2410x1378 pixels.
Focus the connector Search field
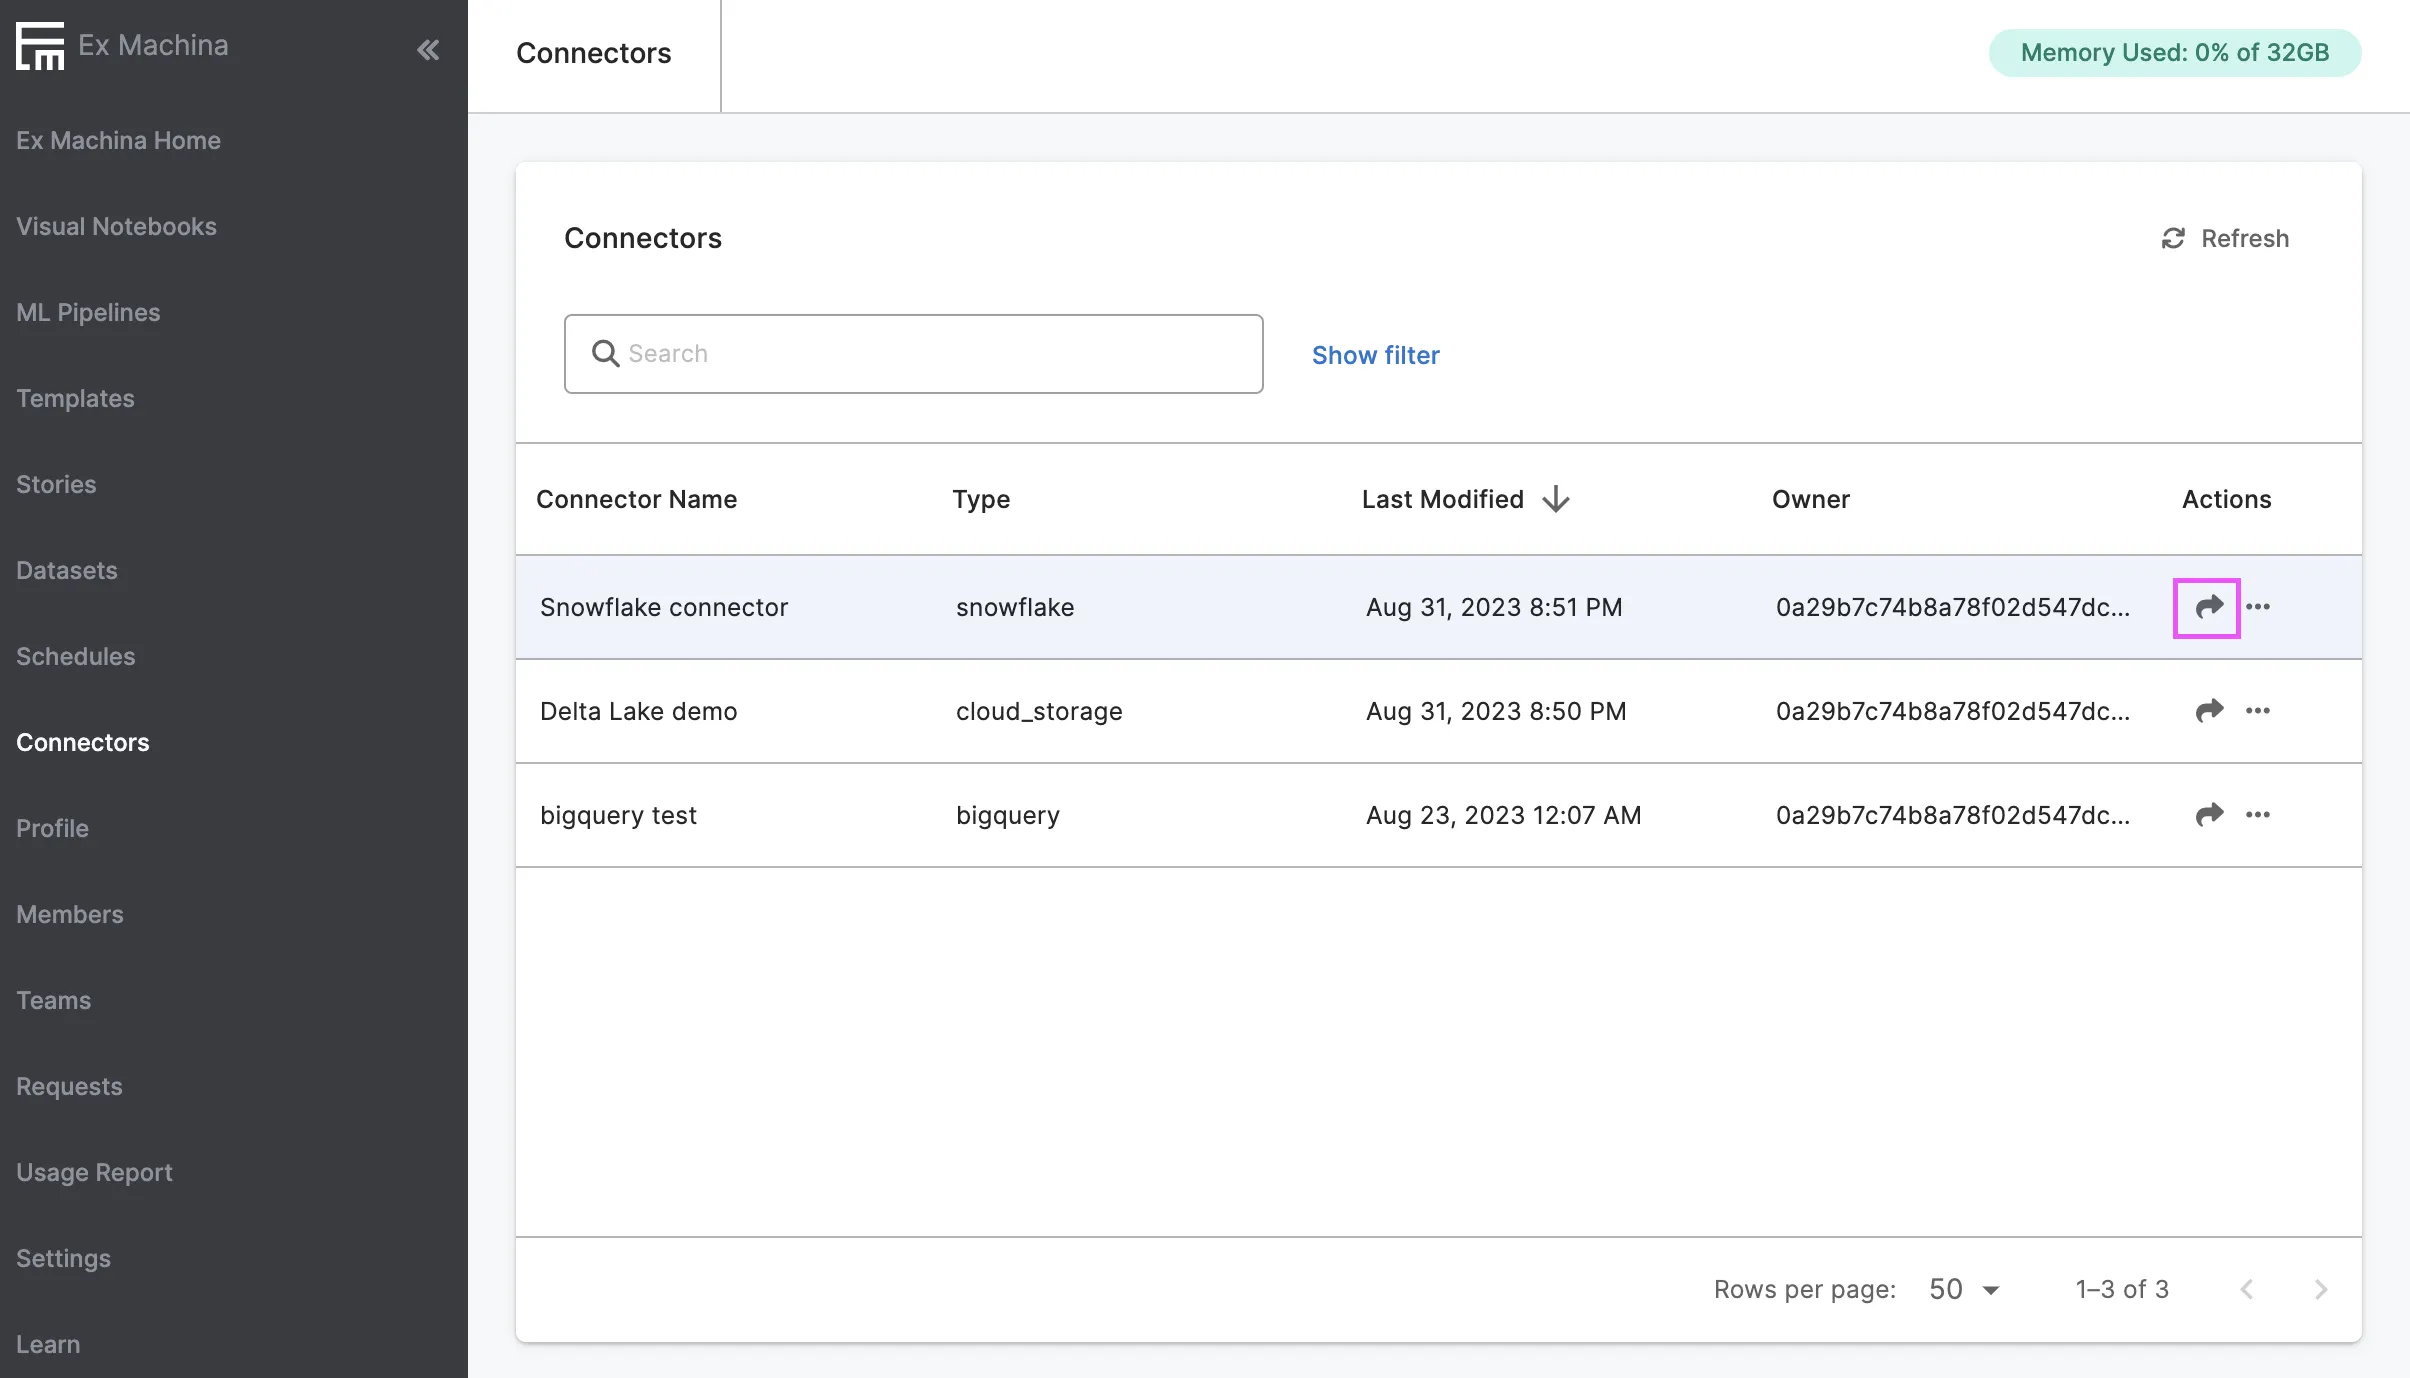(913, 354)
